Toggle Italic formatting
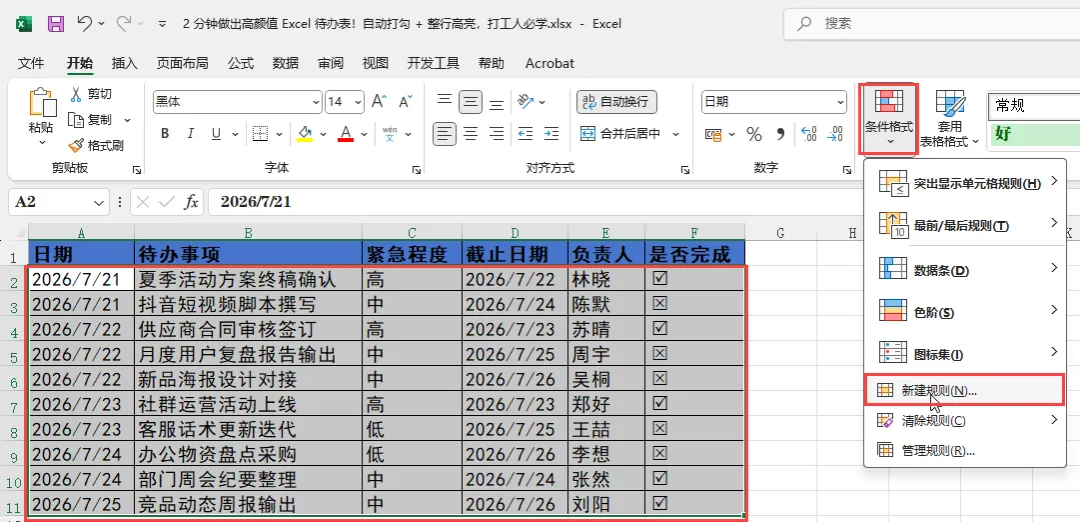The image size is (1080, 522). click(x=191, y=134)
